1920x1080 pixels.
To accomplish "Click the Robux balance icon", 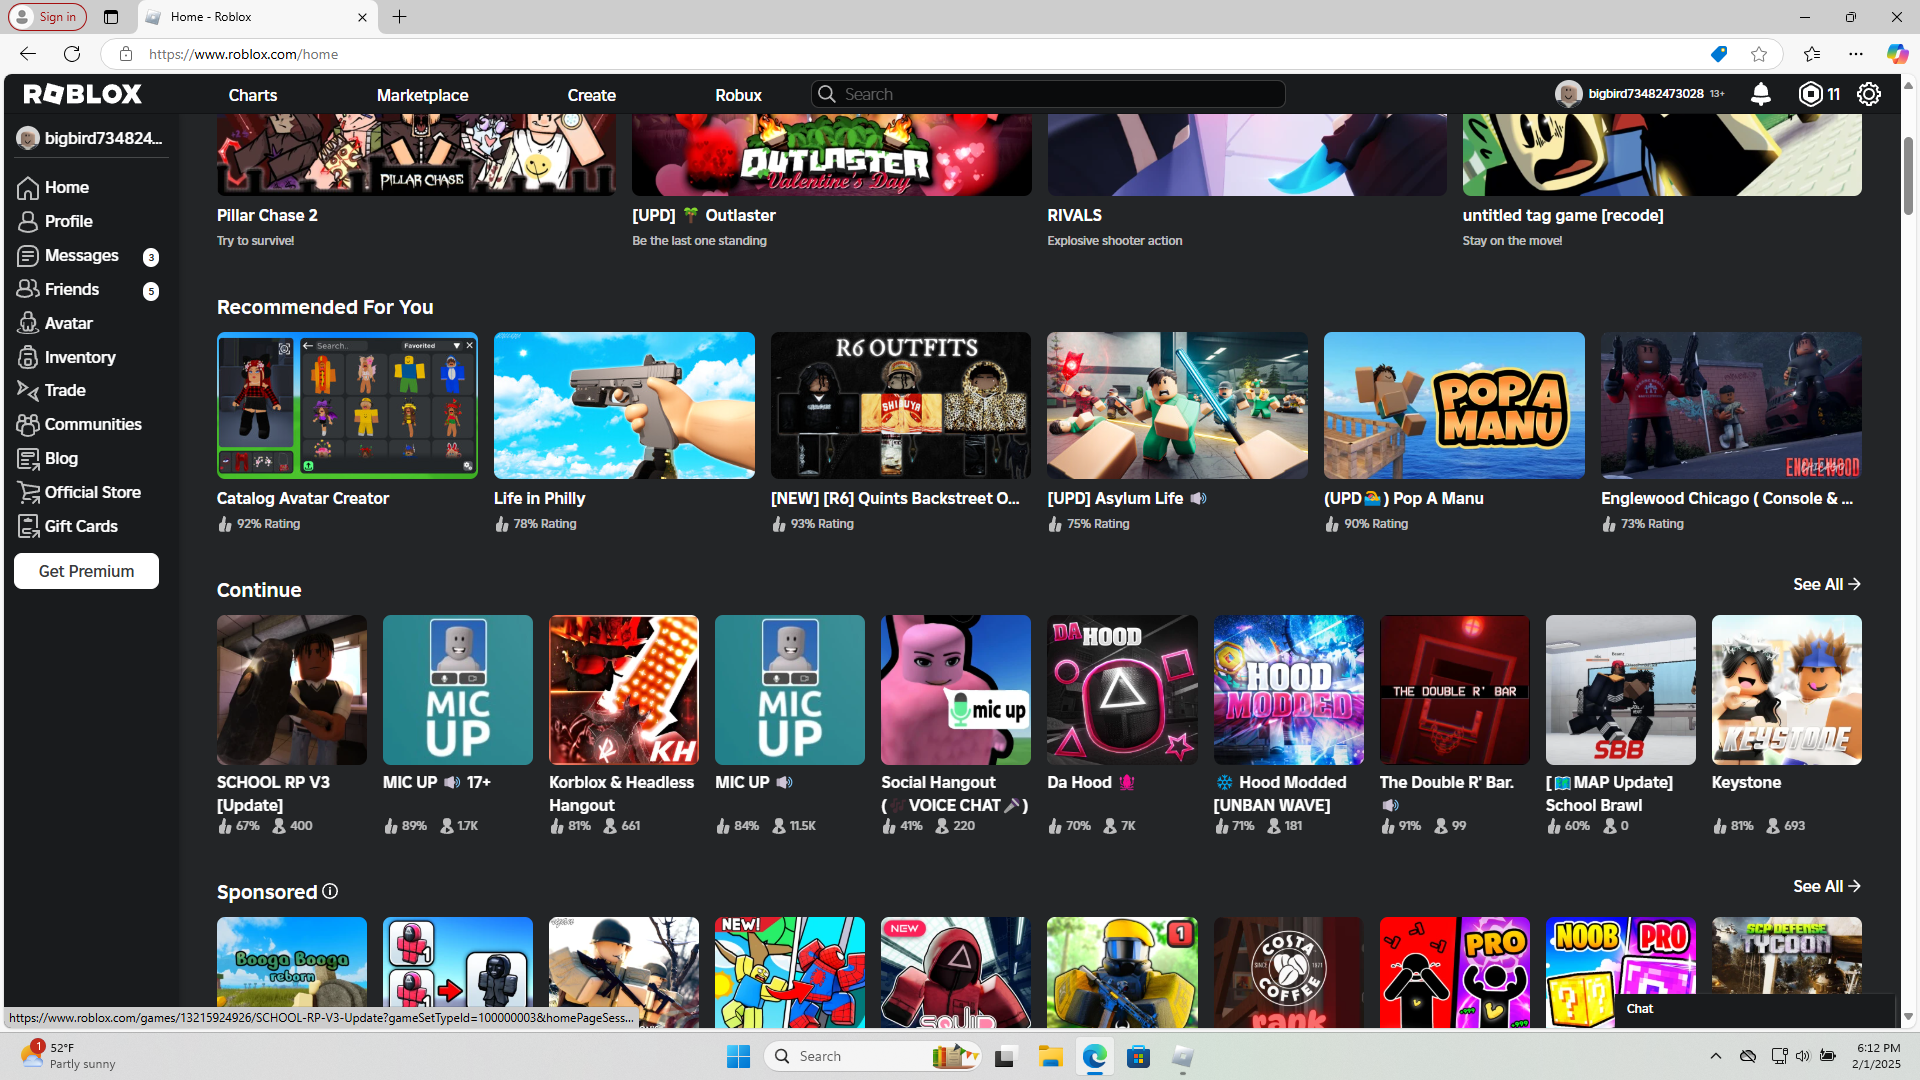I will coord(1810,94).
